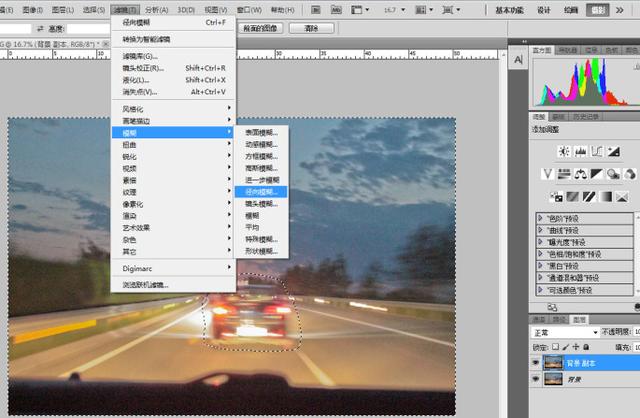
Task: Expand the "曝光度"预设 preset list
Action: tap(540, 242)
